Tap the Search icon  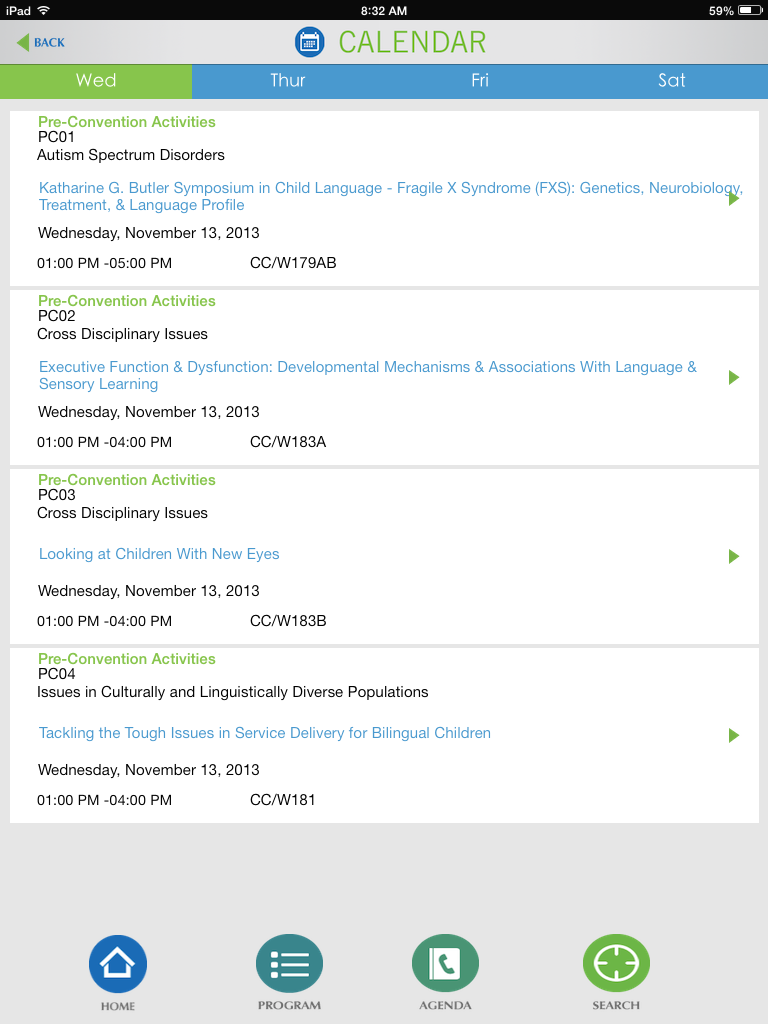click(616, 963)
